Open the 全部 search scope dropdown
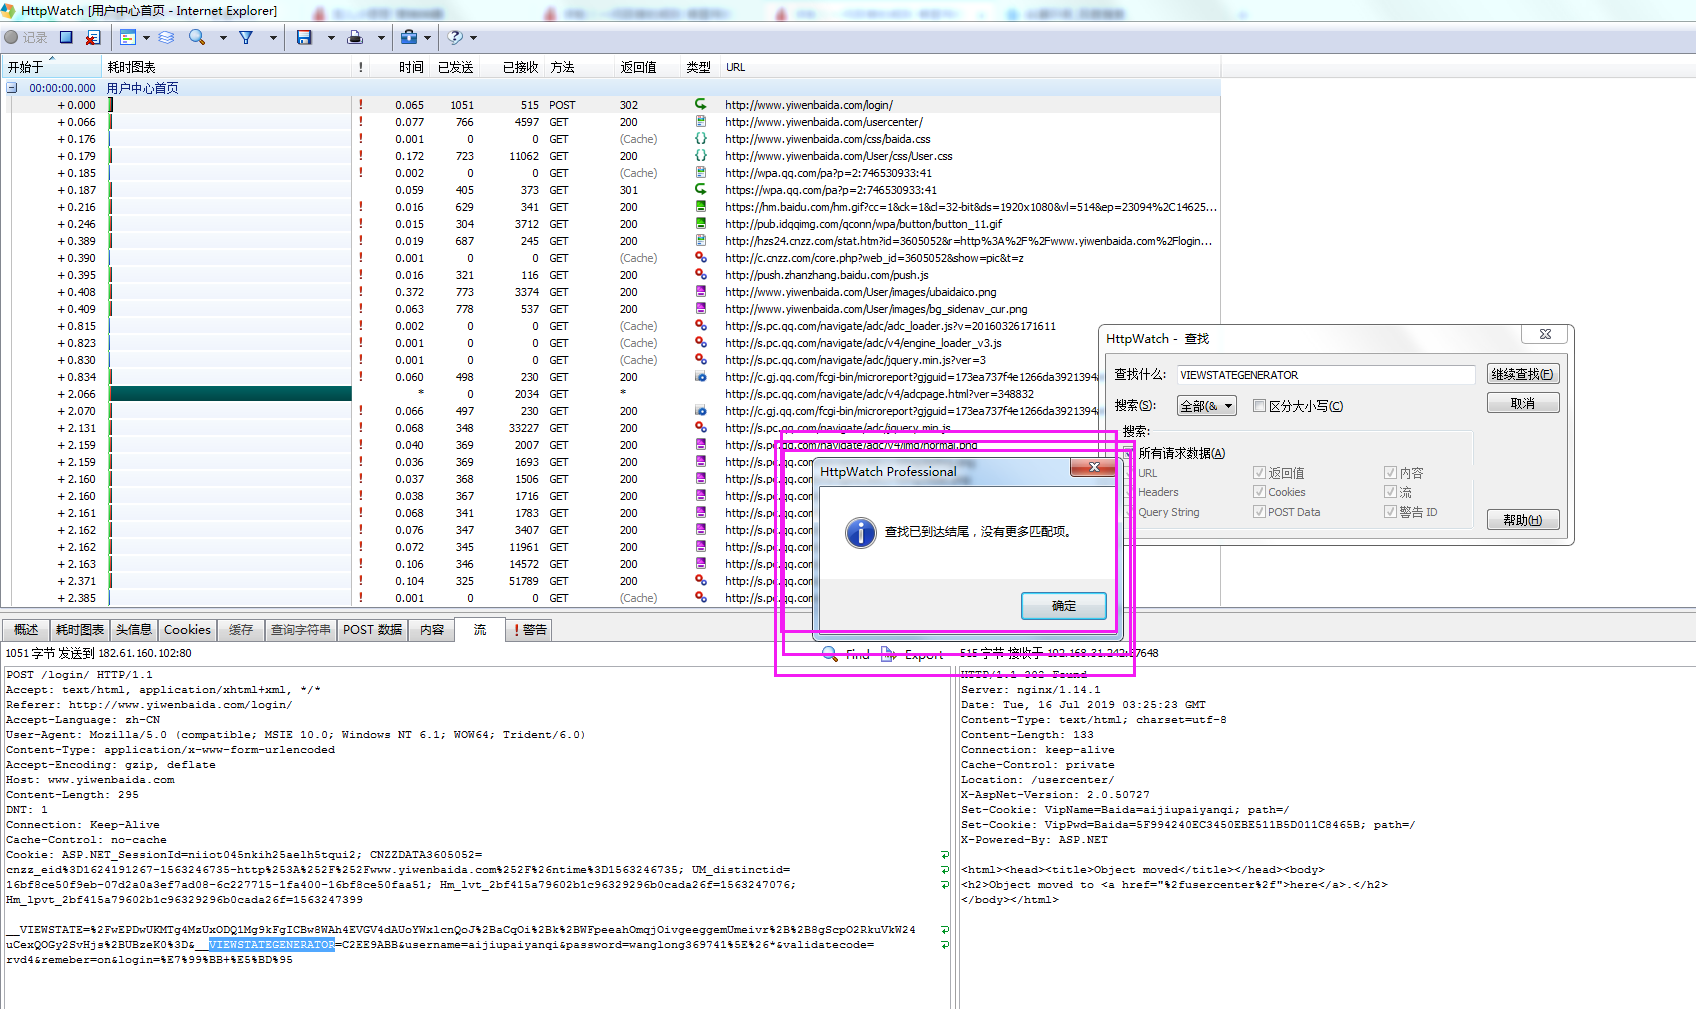Viewport: 1696px width, 1009px height. (1207, 406)
